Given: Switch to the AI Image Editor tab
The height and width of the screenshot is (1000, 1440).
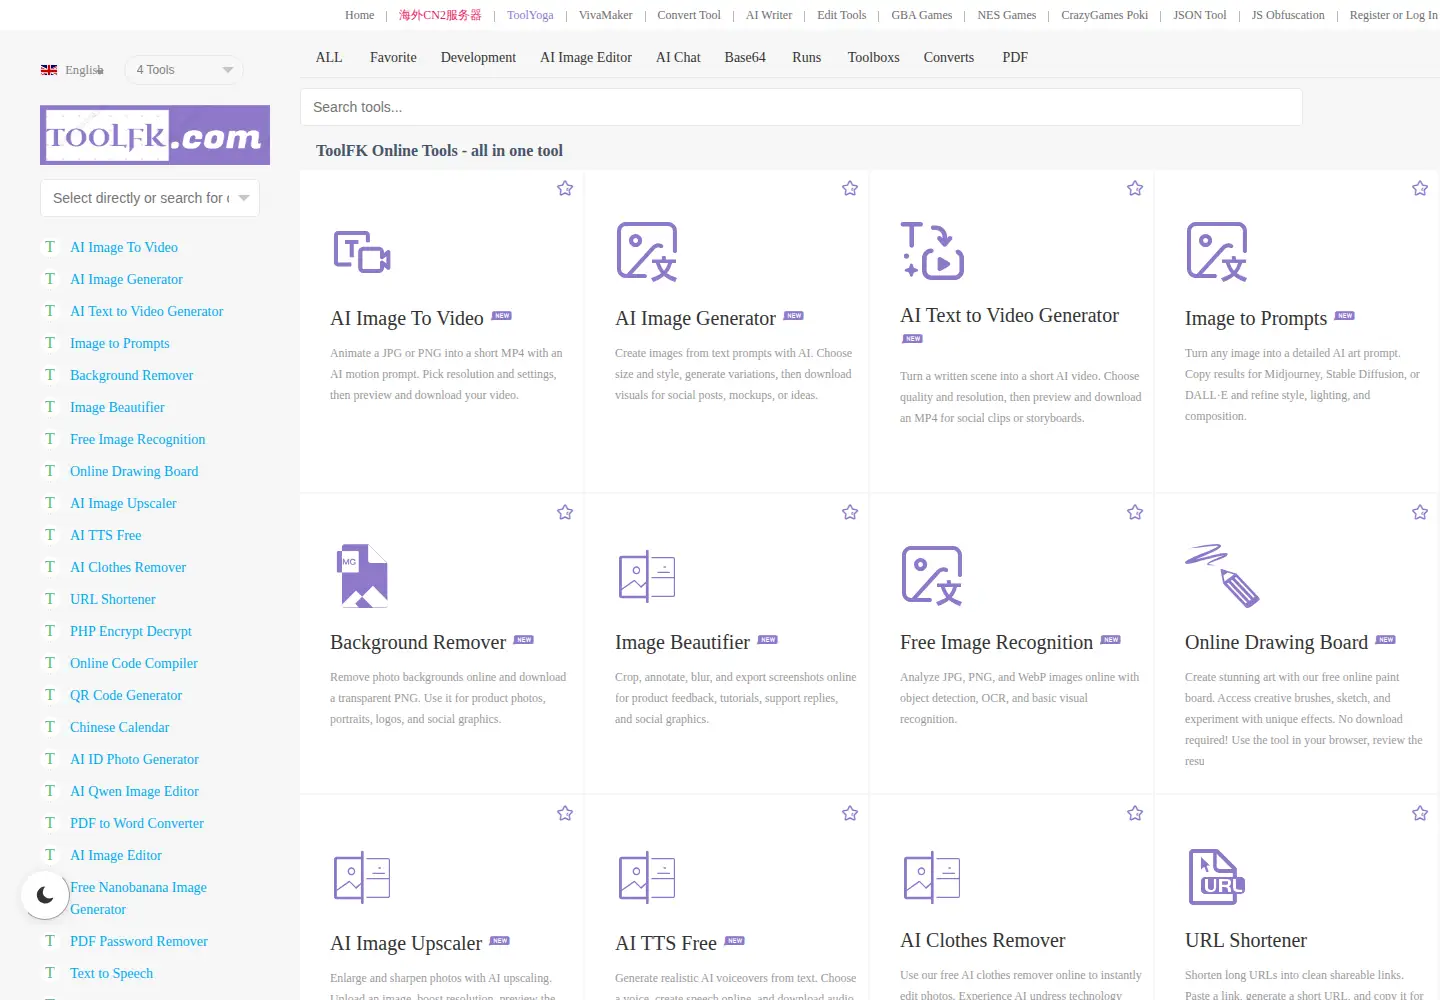Looking at the screenshot, I should [x=586, y=57].
